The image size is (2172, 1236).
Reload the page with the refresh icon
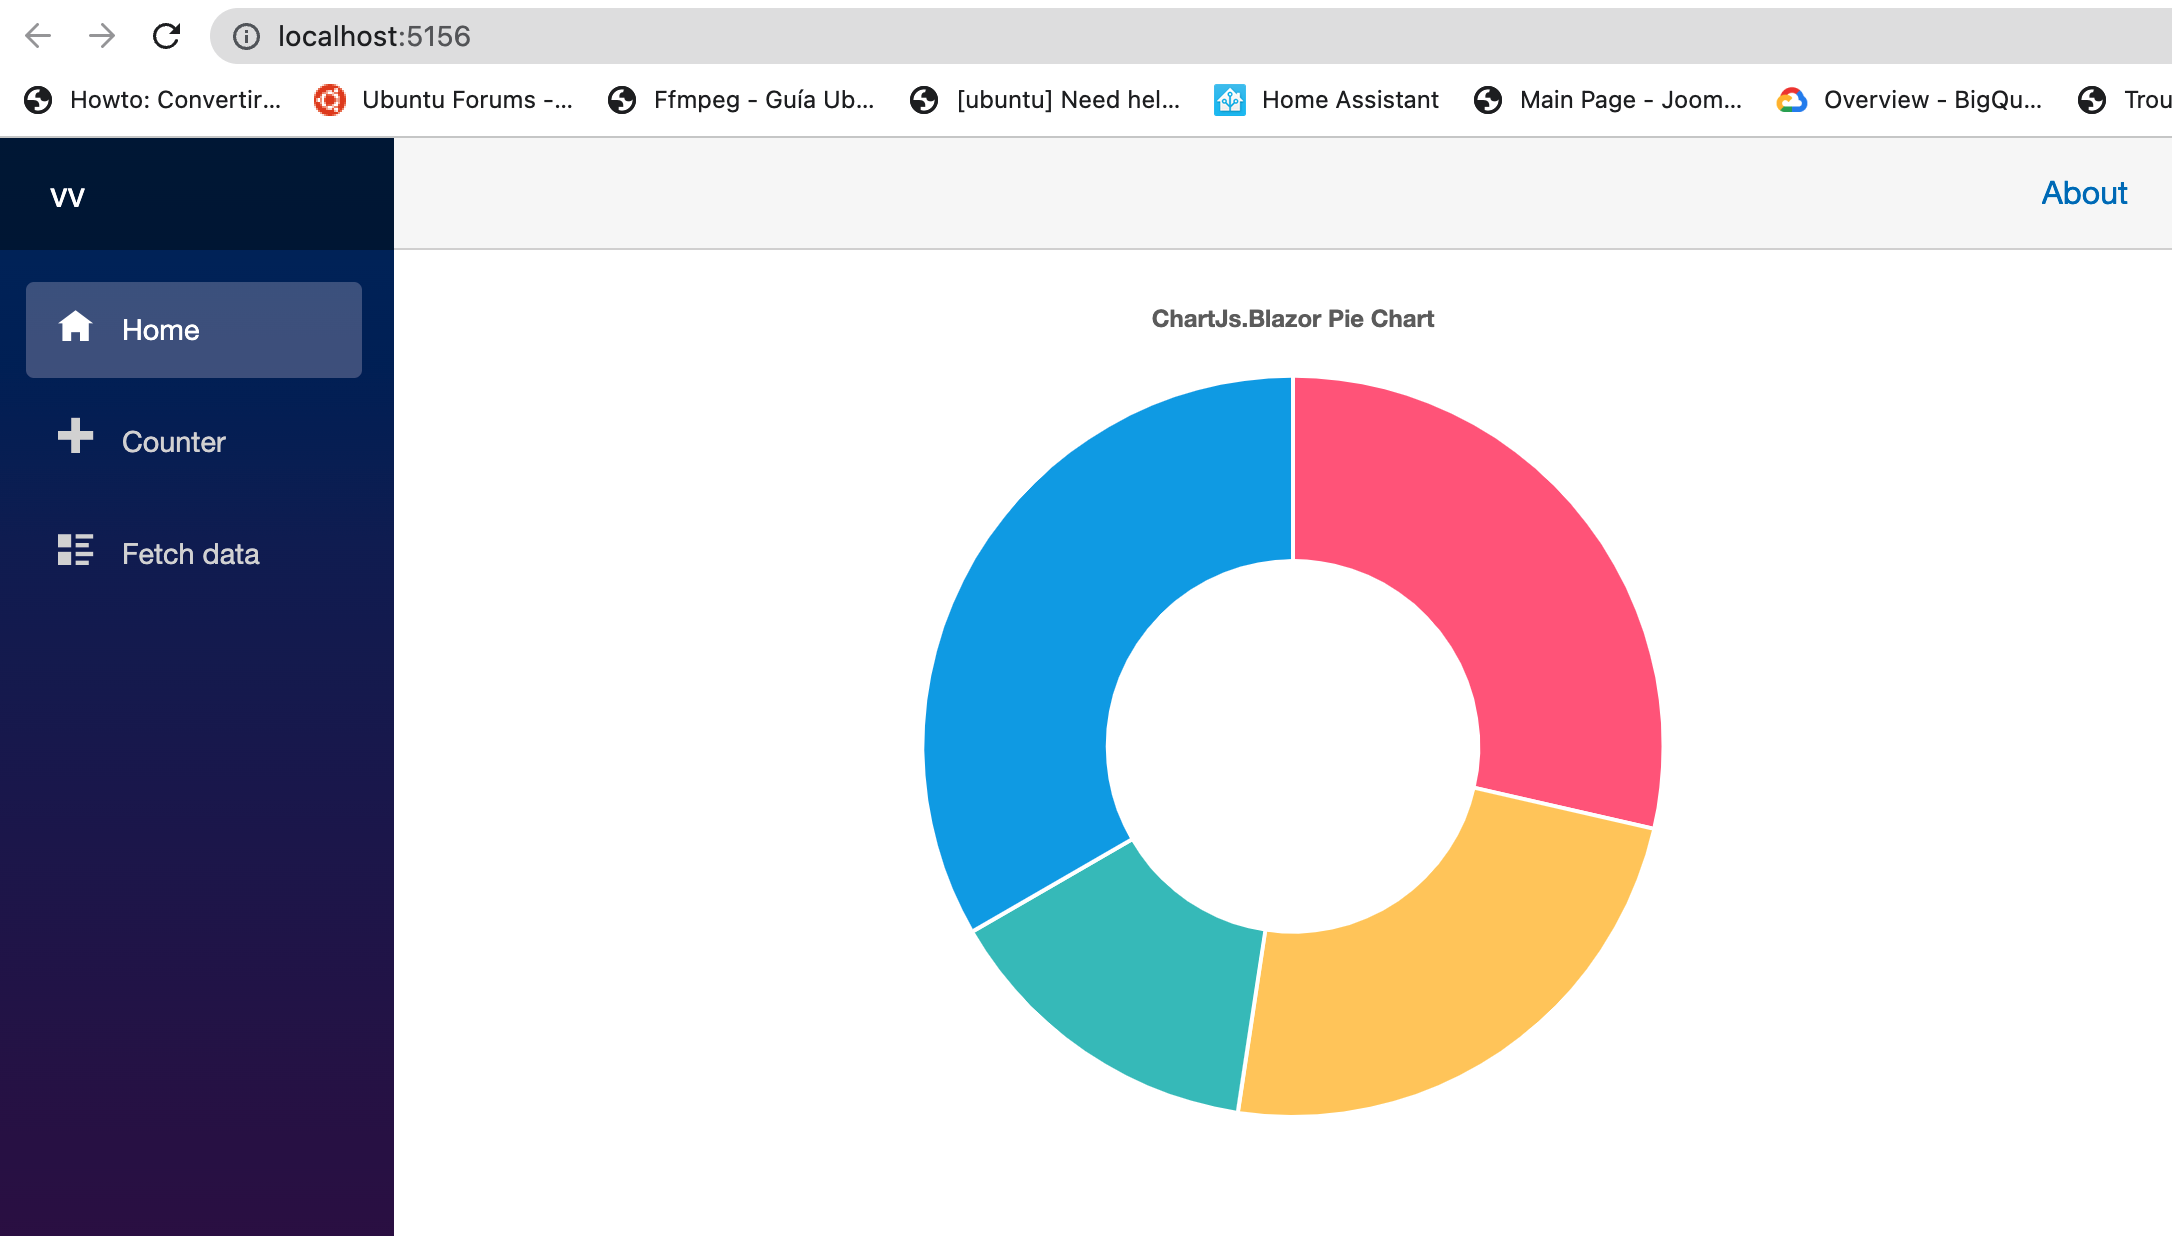[166, 37]
